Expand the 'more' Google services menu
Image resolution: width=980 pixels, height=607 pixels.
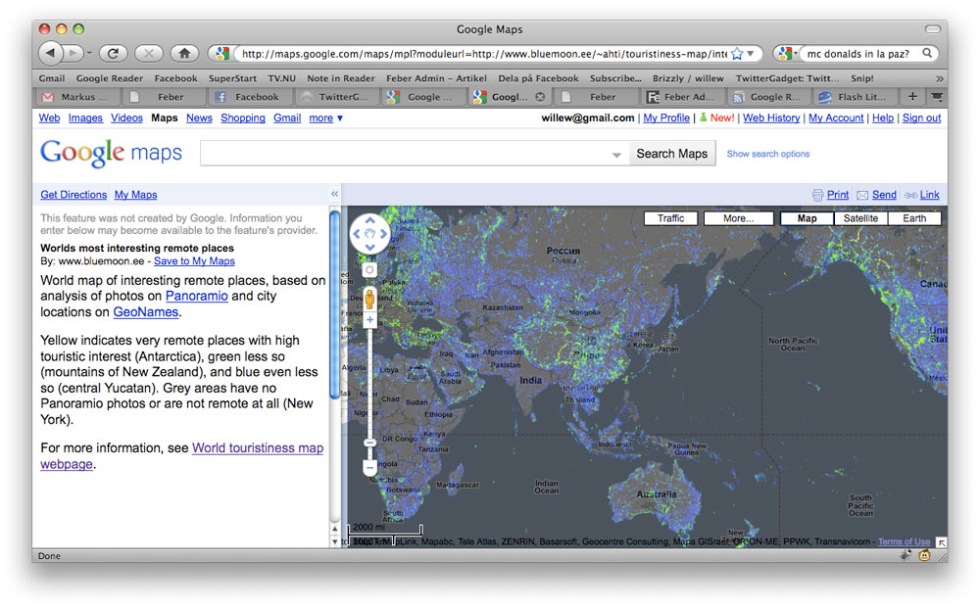[326, 118]
